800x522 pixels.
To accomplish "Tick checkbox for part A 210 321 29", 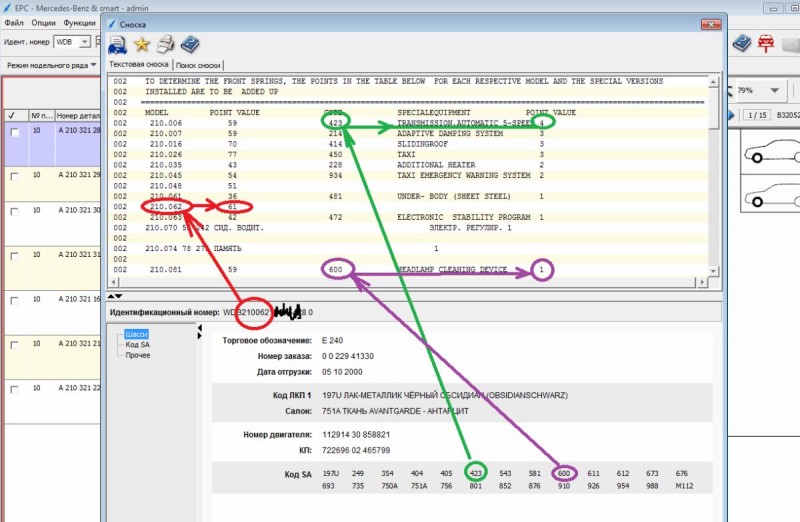I will 15,177.
